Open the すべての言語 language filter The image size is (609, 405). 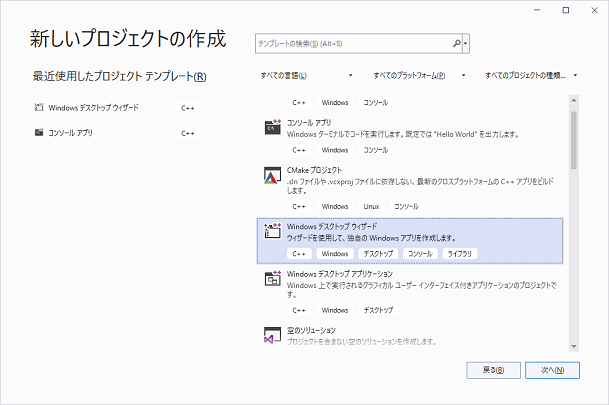[306, 75]
